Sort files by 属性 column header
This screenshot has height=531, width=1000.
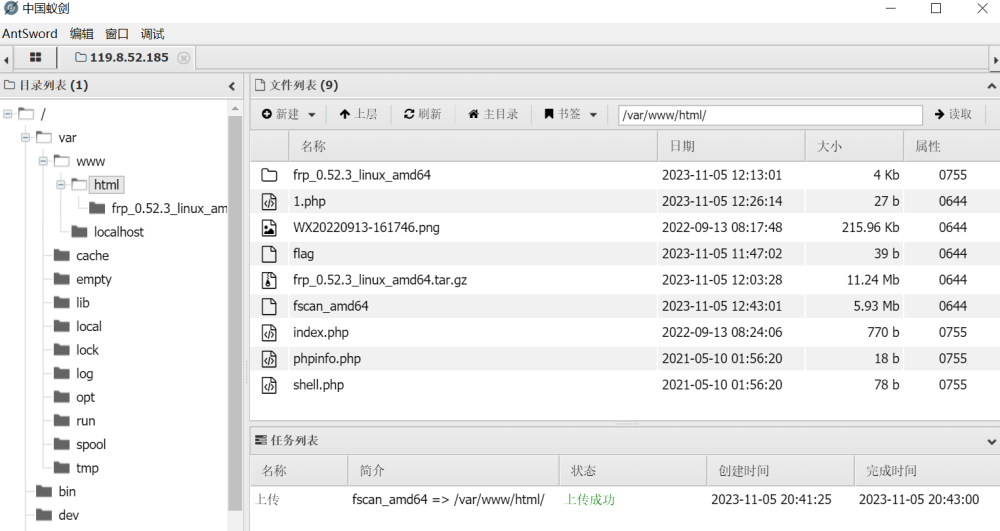coord(952,147)
